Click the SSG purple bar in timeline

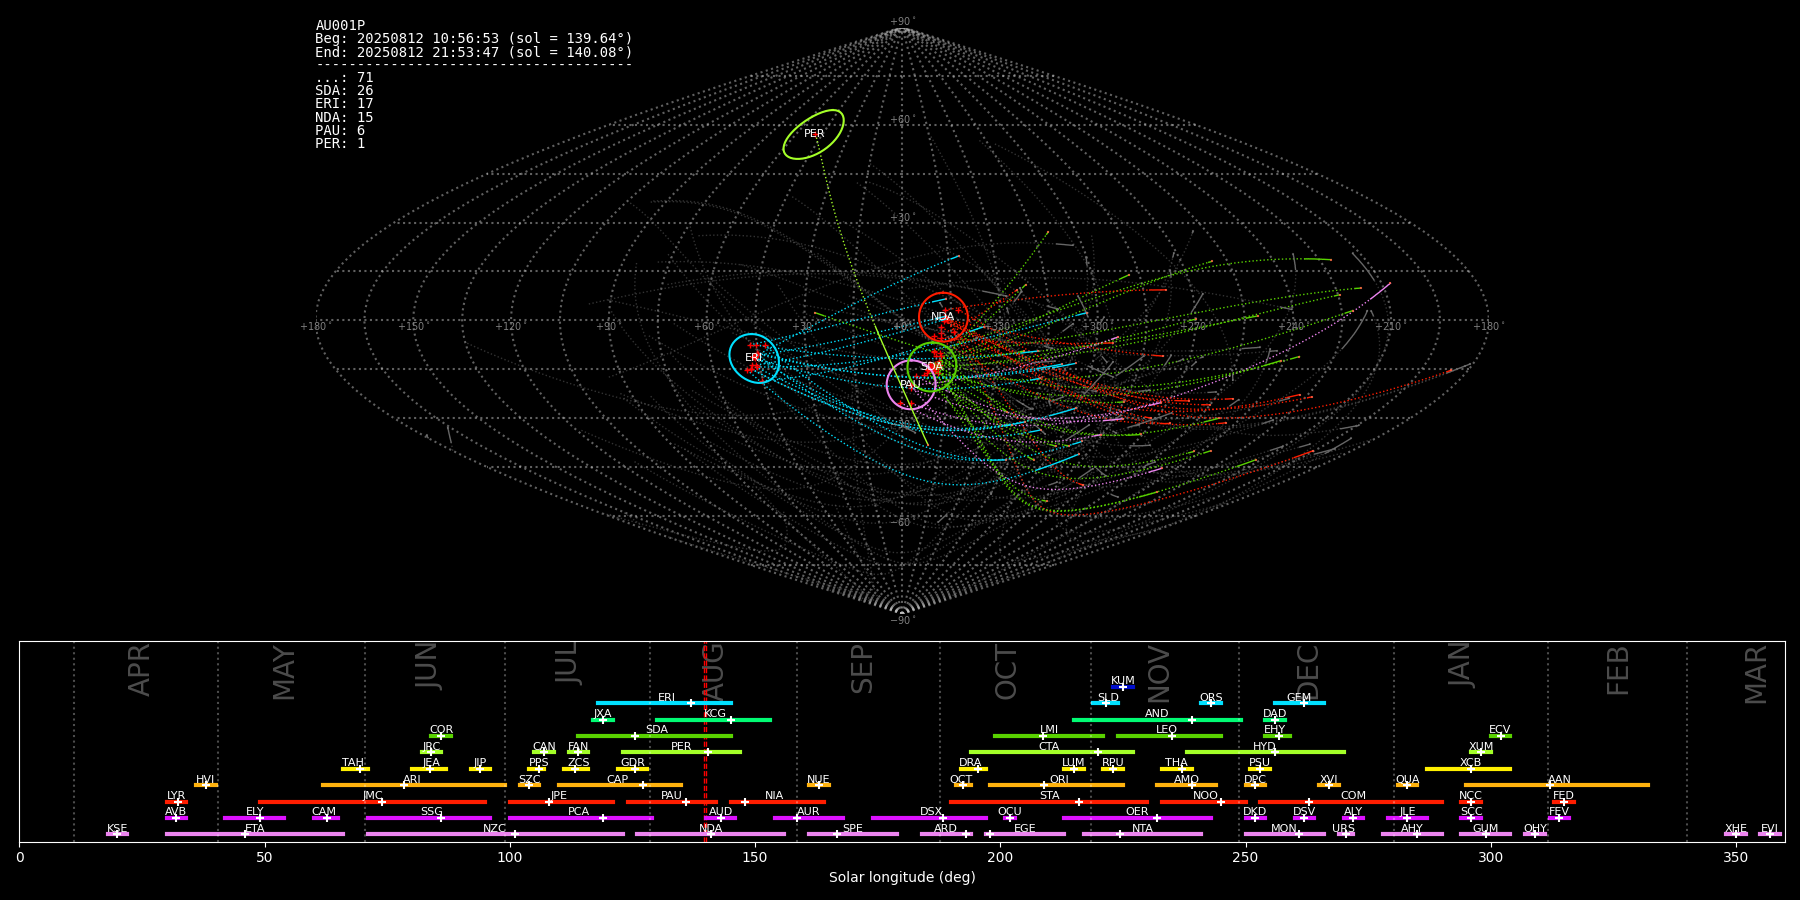click(x=428, y=818)
